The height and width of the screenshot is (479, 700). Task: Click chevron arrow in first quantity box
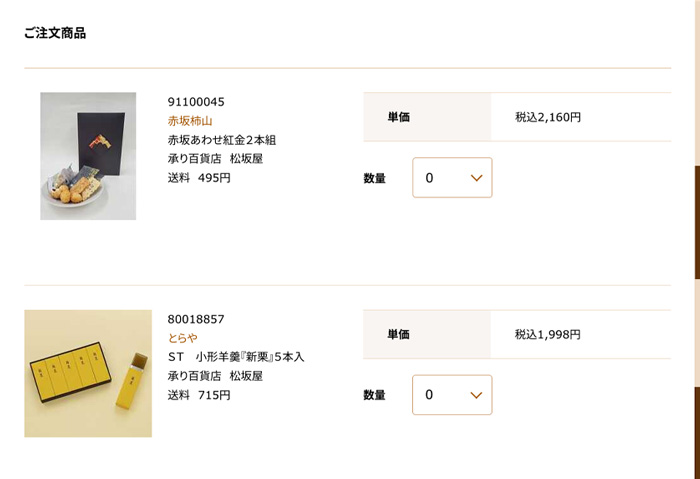(476, 178)
